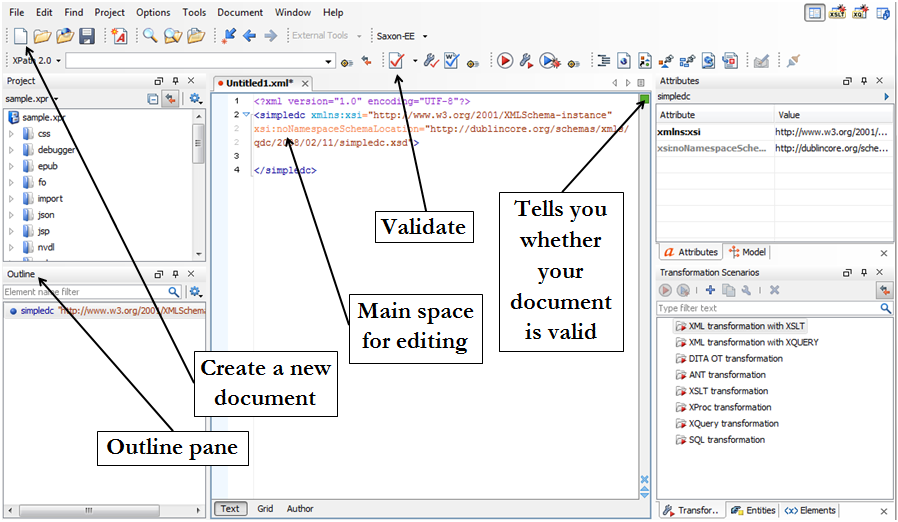Click the Show Definition plug icon in toolbar
Image resolution: width=898 pixels, height=522 pixels.
click(793, 60)
